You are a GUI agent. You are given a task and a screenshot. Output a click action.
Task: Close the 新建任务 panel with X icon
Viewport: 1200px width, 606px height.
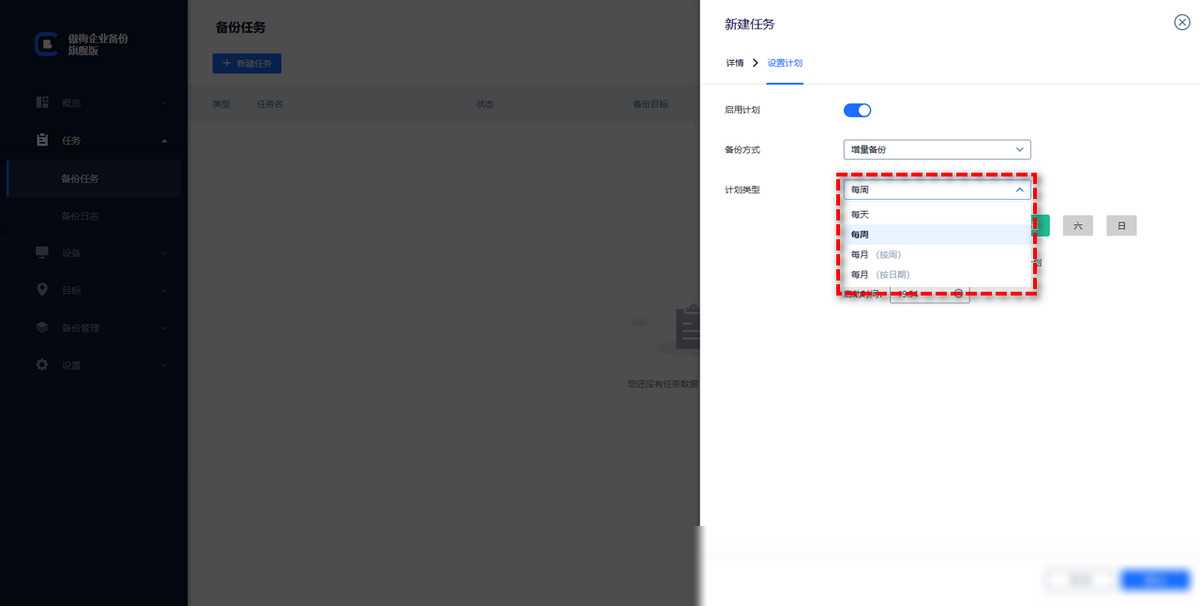pos(1182,22)
